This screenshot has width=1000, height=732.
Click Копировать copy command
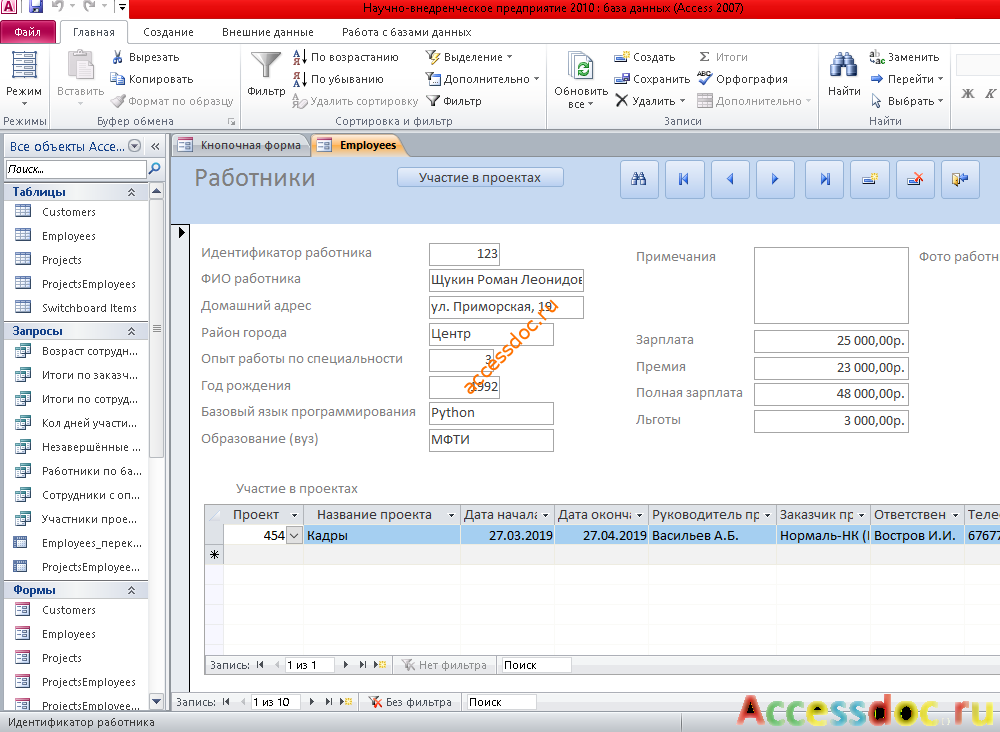[x=152, y=79]
